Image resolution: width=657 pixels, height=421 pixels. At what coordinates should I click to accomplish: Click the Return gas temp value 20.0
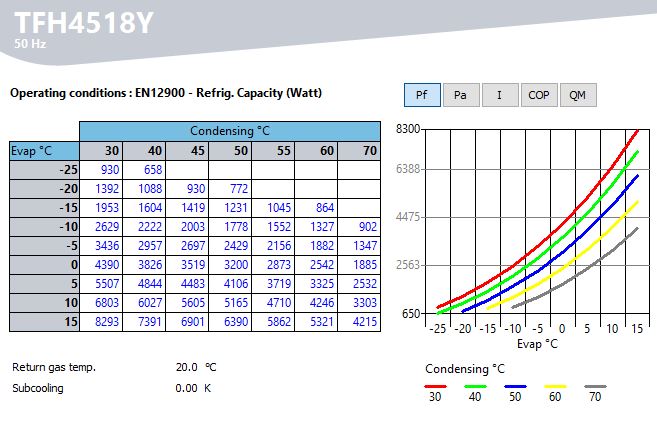pyautogui.click(x=186, y=367)
